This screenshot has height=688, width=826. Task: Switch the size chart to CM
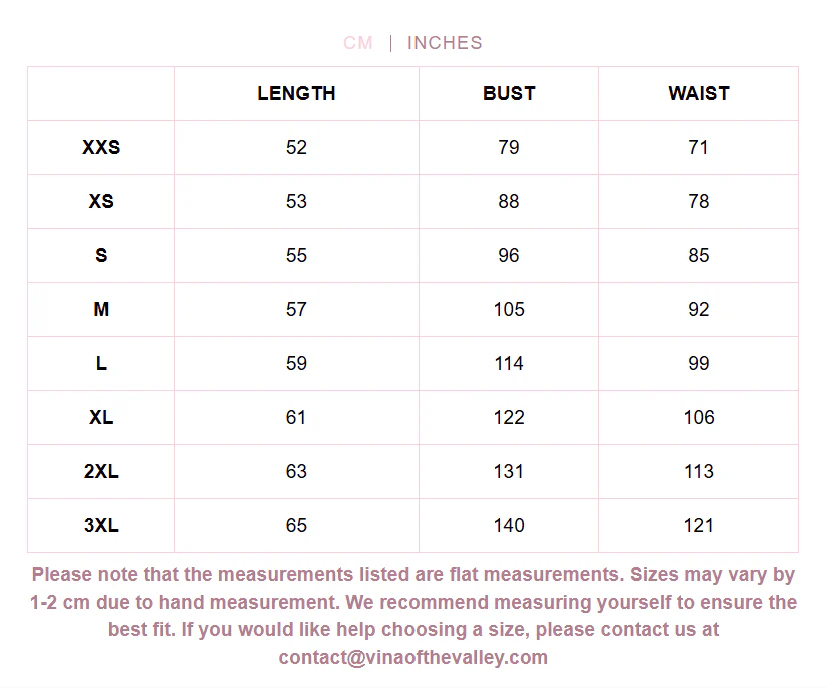pos(358,43)
